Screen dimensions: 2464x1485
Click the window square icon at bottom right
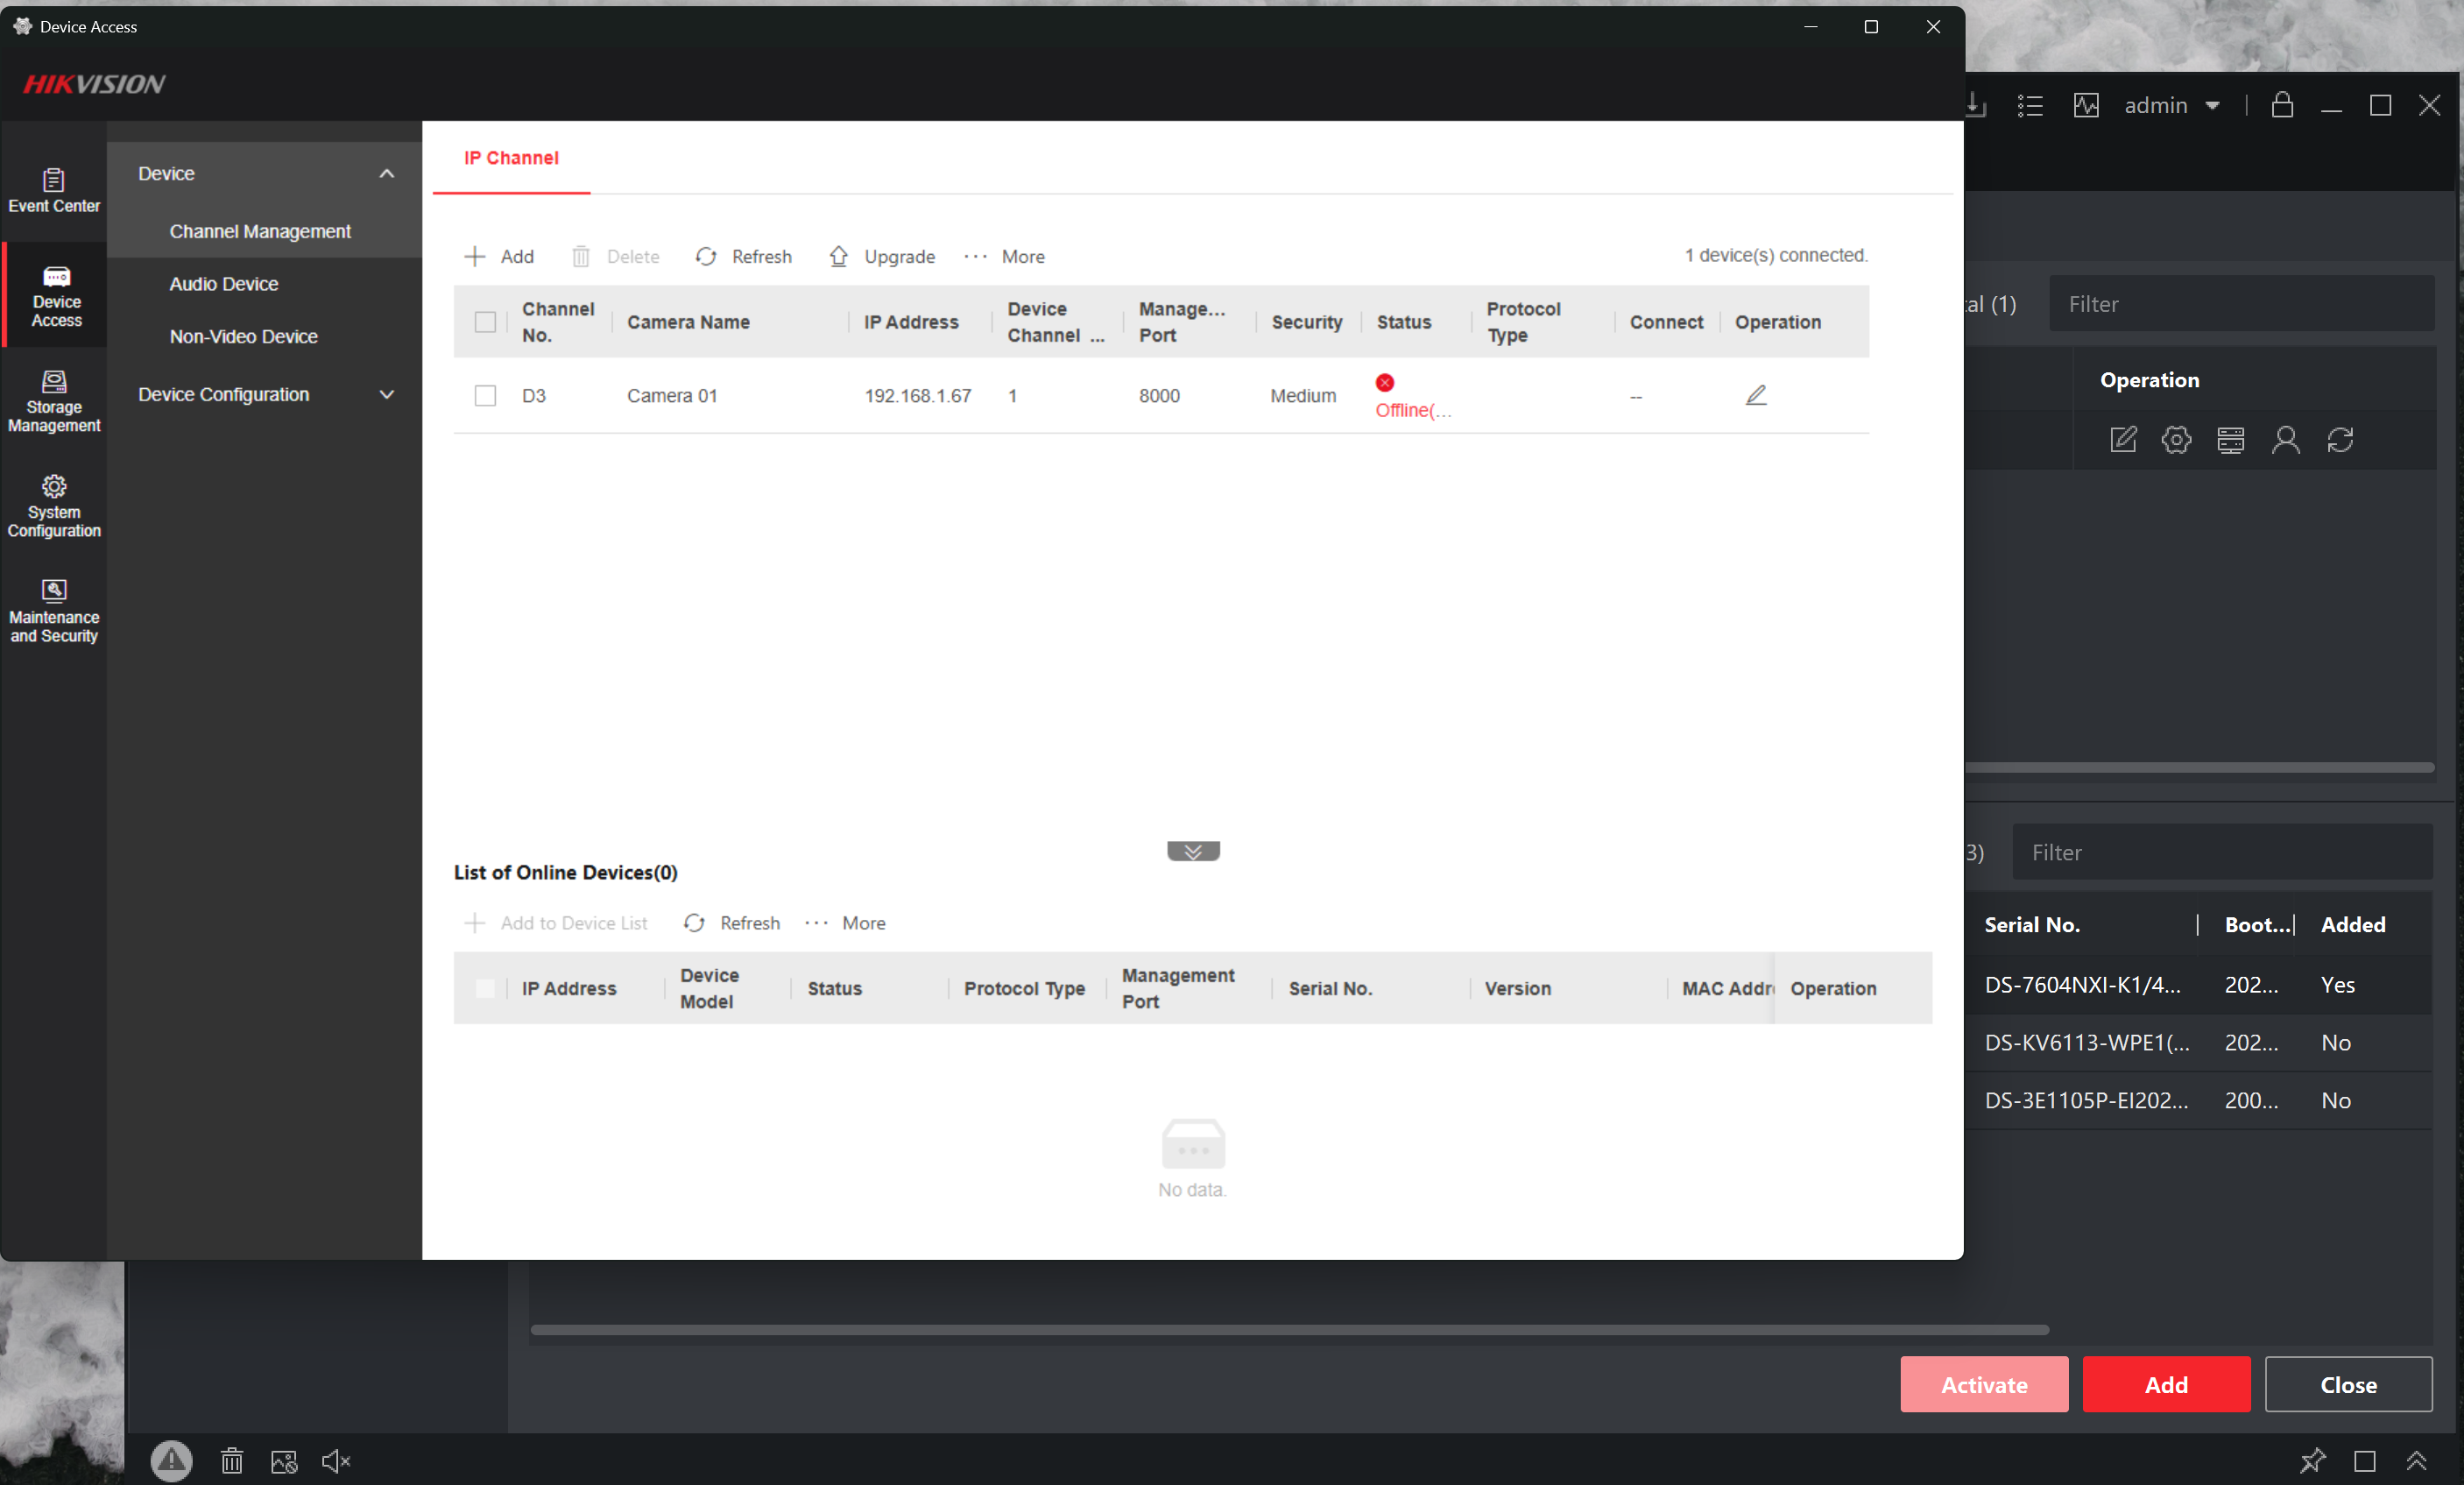[2364, 1461]
